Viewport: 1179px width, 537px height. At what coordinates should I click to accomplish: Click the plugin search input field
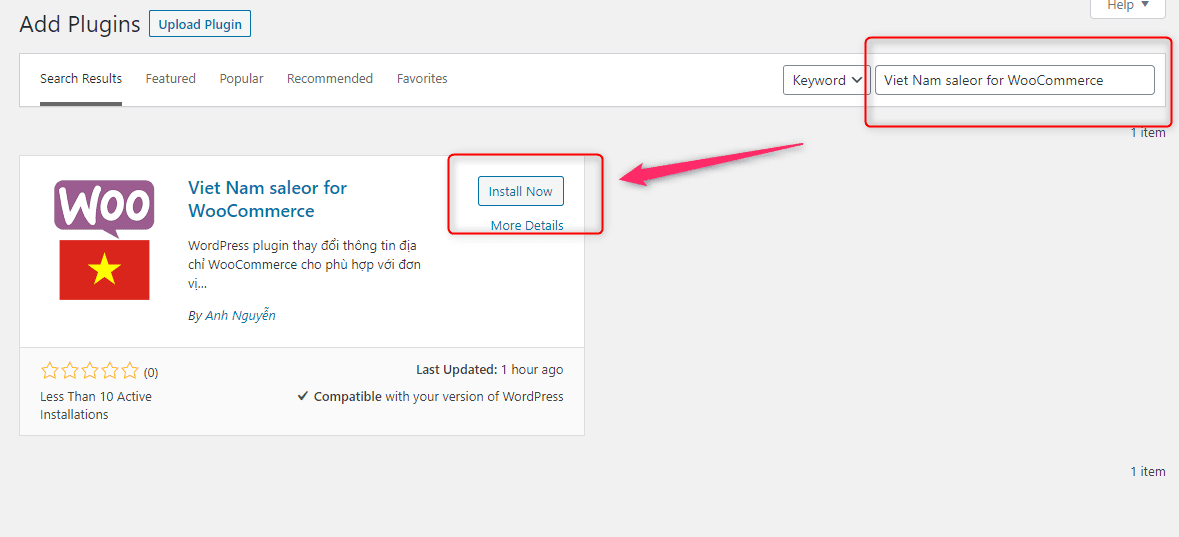coord(1014,80)
